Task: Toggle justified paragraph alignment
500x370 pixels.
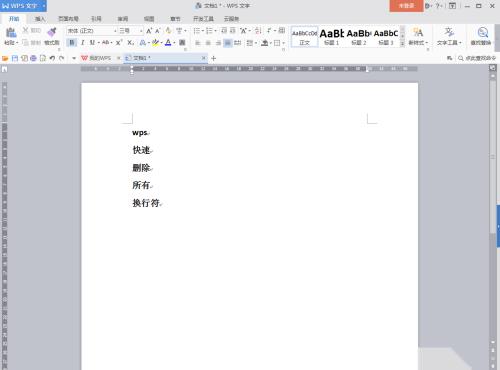Action: (228, 43)
